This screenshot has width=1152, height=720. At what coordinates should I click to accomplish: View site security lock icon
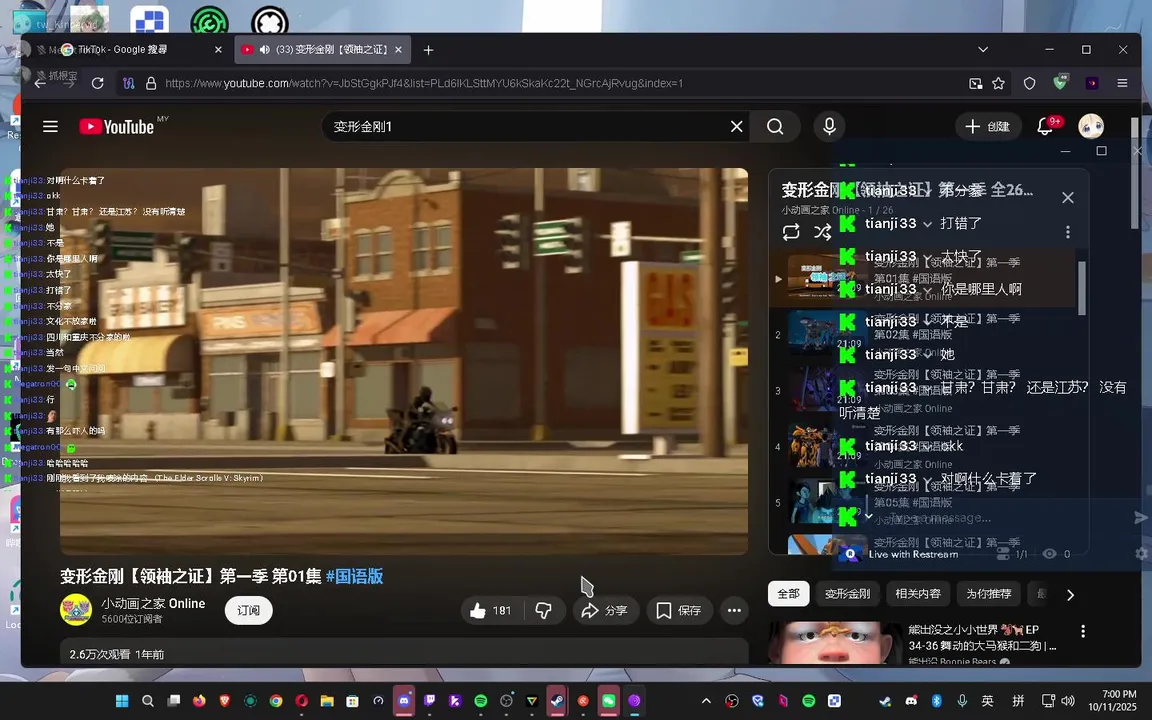tap(151, 84)
